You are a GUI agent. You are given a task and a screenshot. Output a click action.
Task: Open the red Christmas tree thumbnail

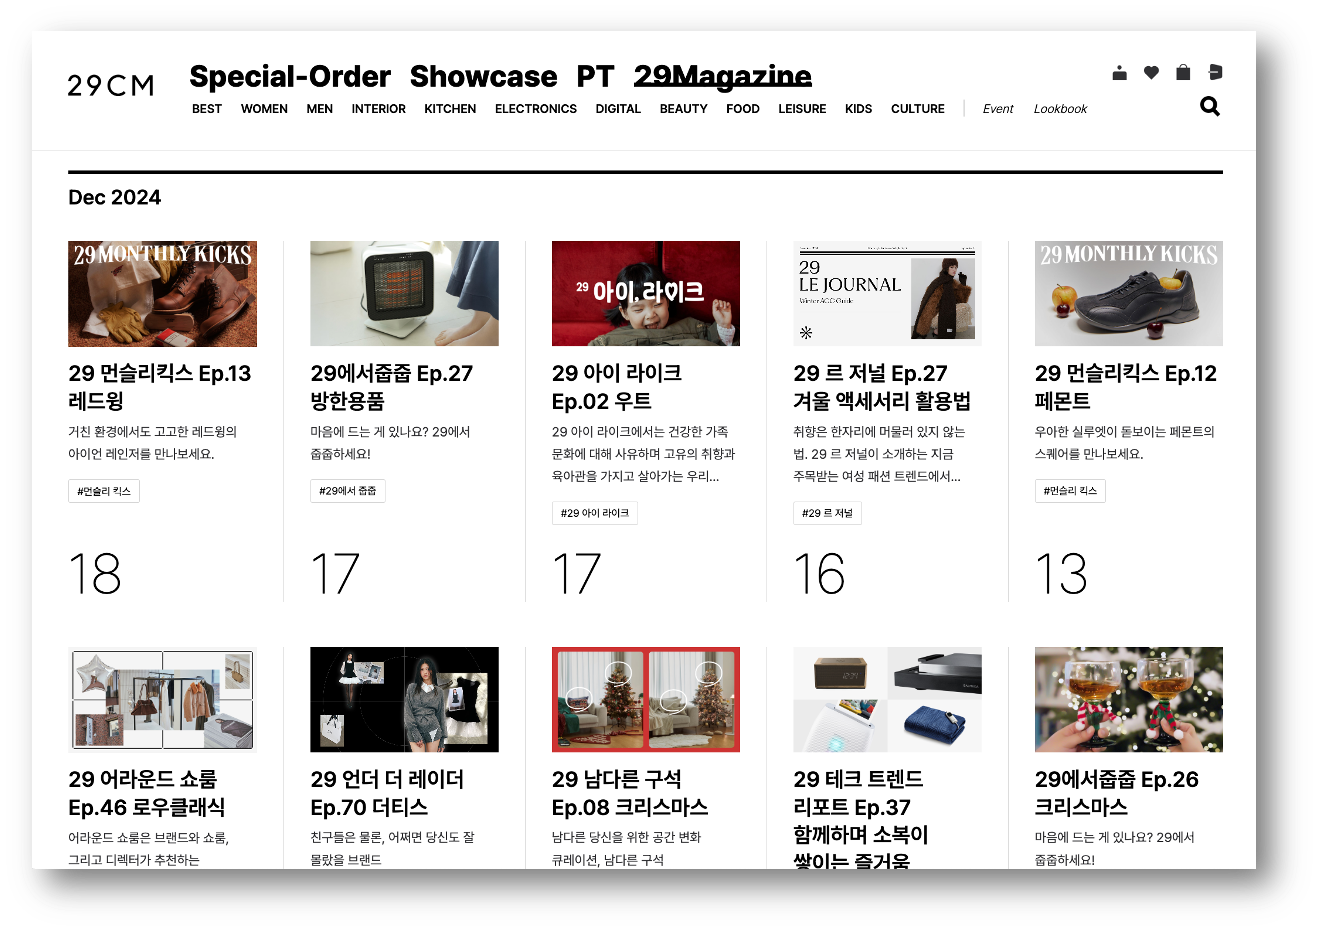click(x=646, y=699)
